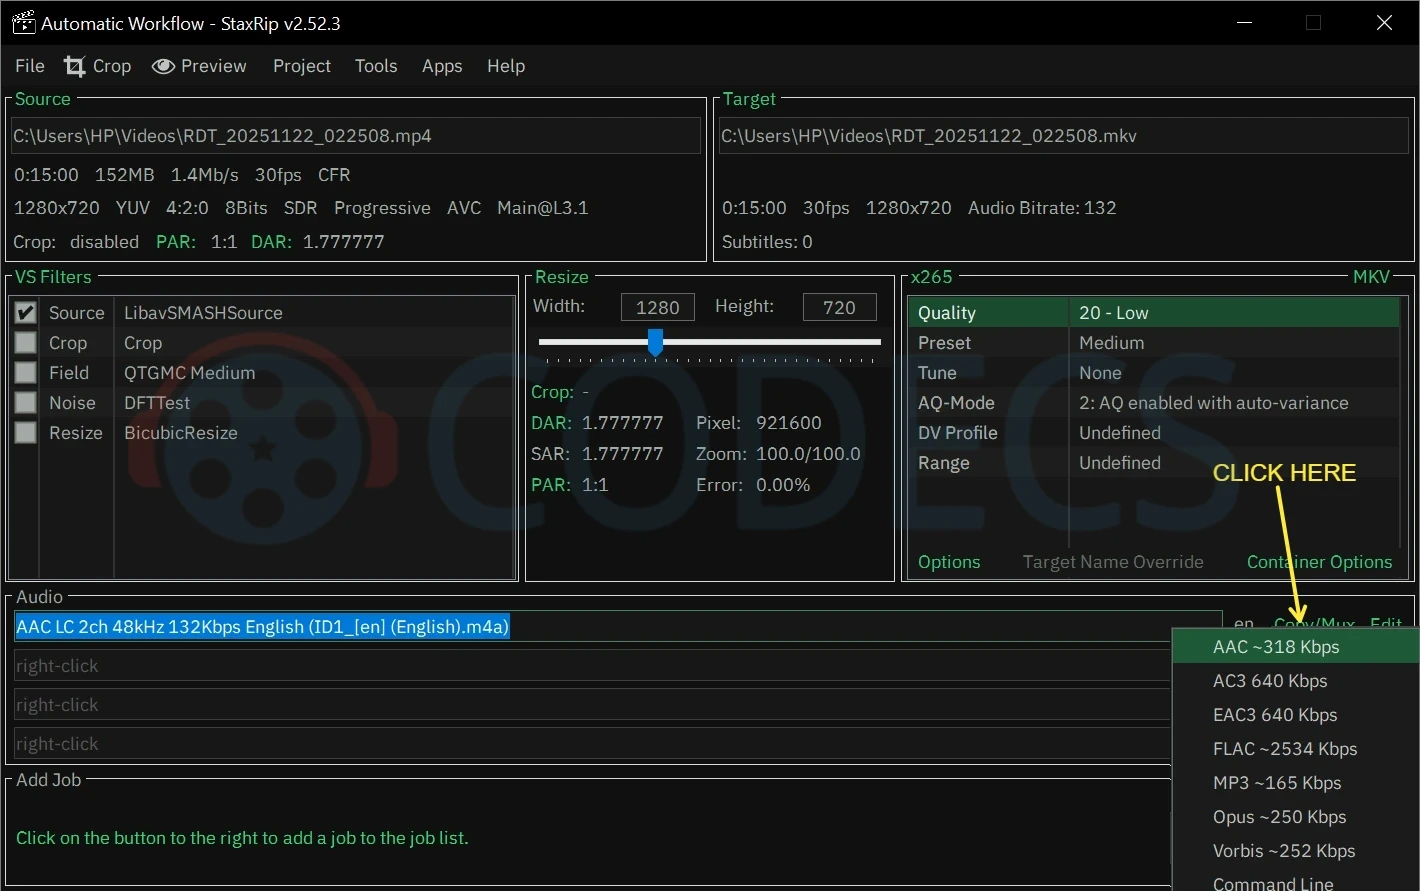Click the target file path field
The height and width of the screenshot is (891, 1420).
click(x=1064, y=136)
